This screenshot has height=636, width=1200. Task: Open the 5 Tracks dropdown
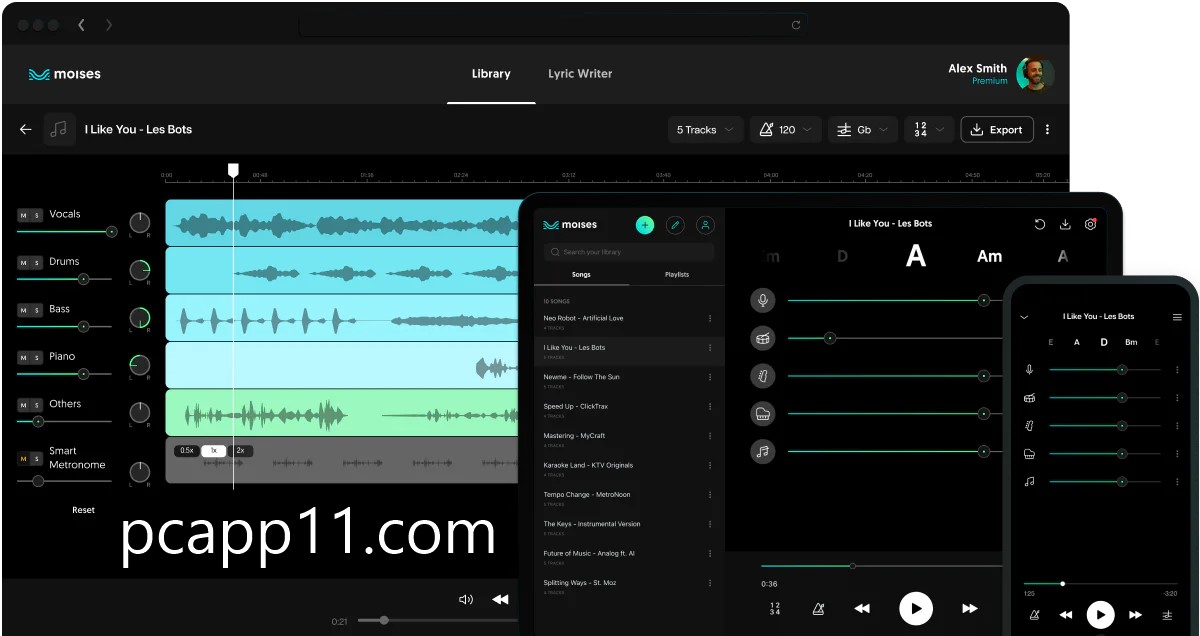point(705,130)
